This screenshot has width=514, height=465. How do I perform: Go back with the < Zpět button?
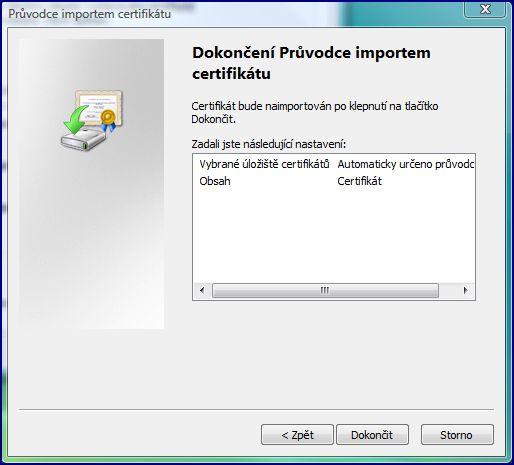pos(297,435)
